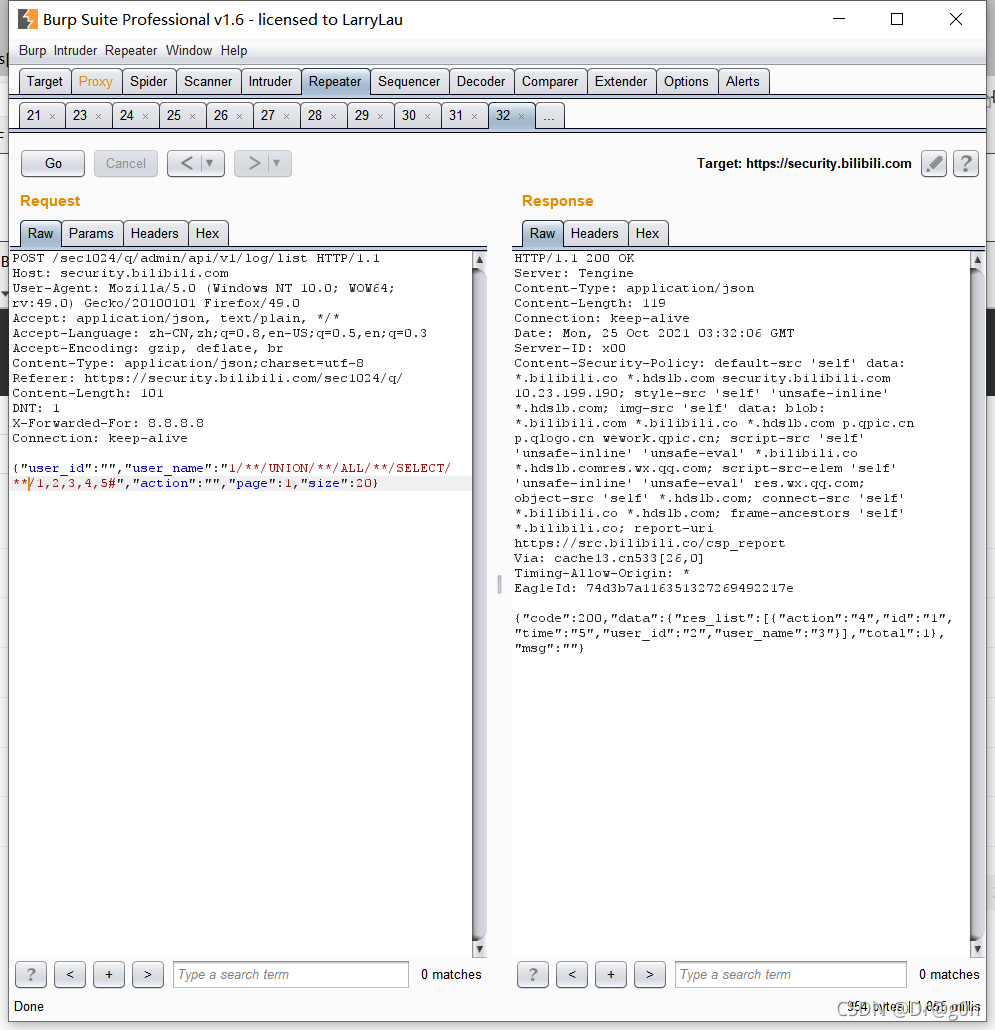Click the response pane scroll down arrow
The image size is (995, 1030).
[x=977, y=949]
